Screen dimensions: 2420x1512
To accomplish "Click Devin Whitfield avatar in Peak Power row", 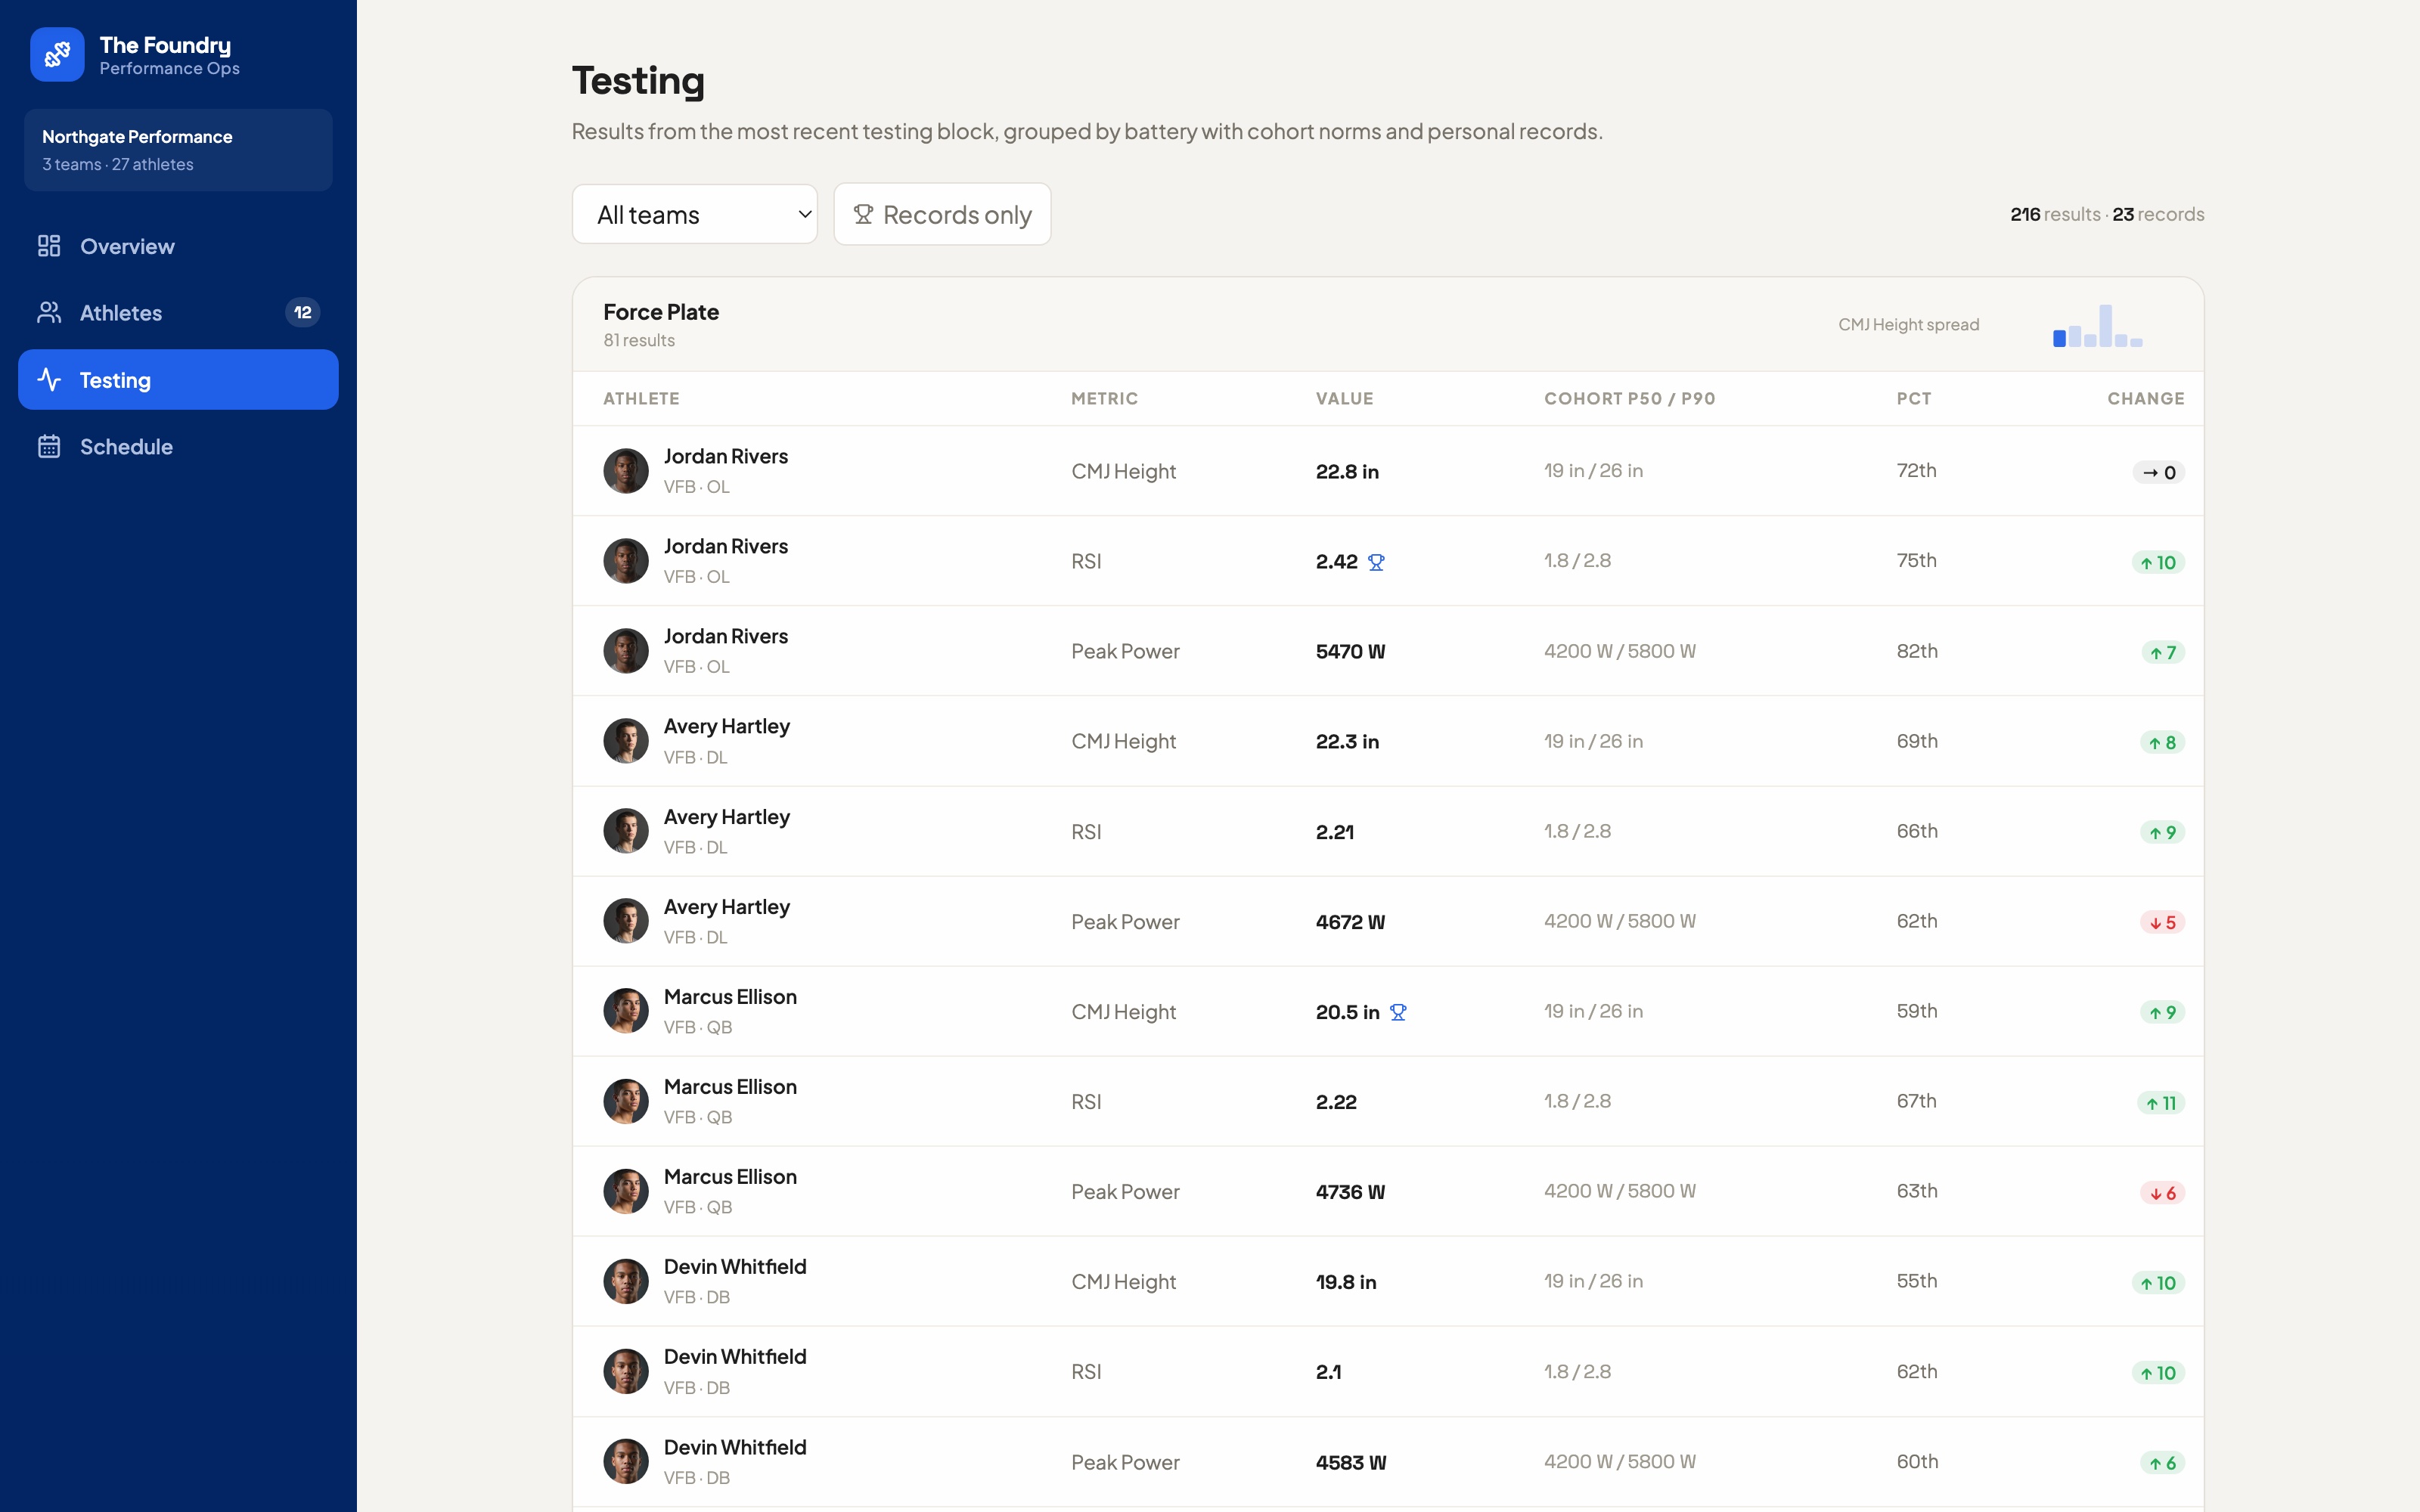I will pyautogui.click(x=626, y=1462).
